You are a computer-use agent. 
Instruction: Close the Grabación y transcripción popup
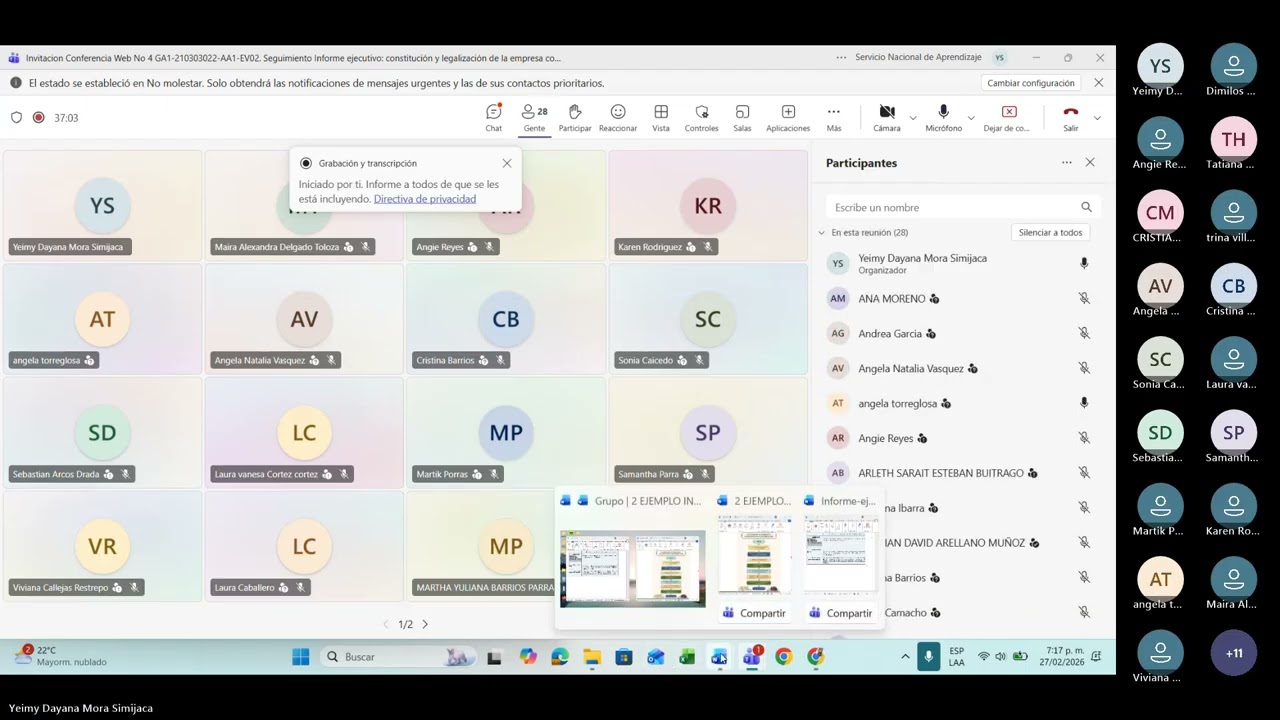[507, 163]
